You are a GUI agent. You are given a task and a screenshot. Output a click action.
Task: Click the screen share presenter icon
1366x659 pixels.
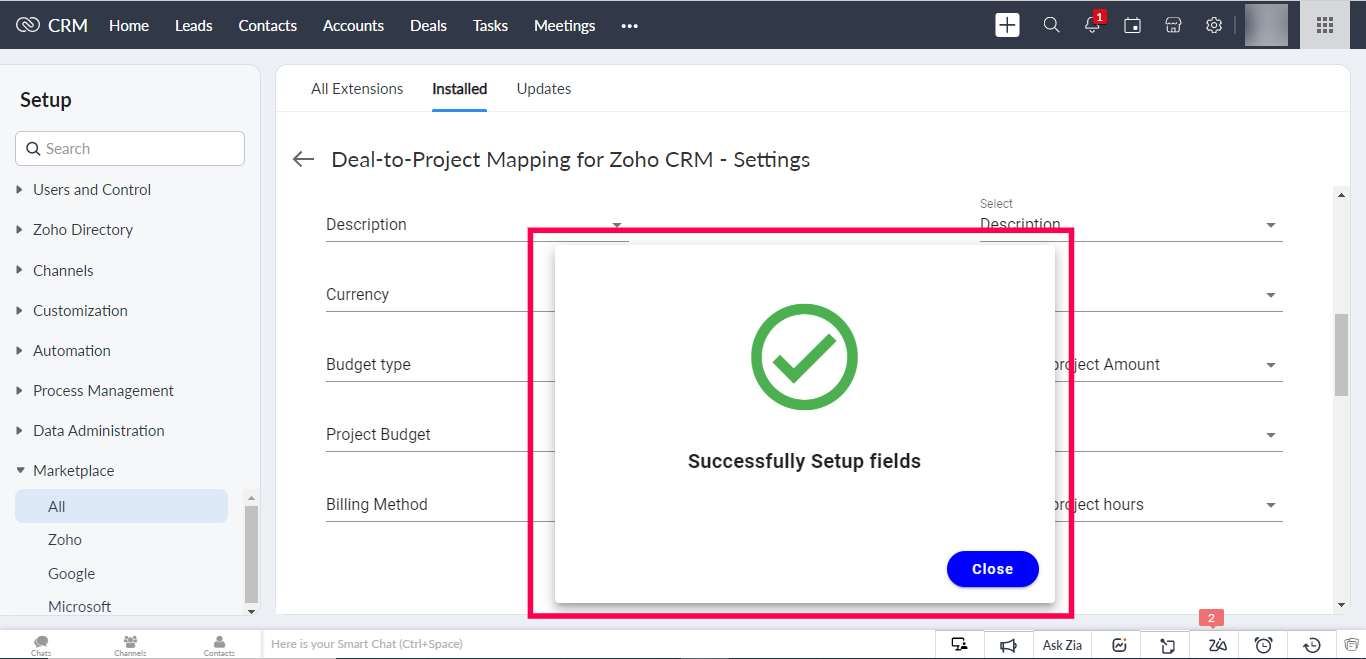960,645
